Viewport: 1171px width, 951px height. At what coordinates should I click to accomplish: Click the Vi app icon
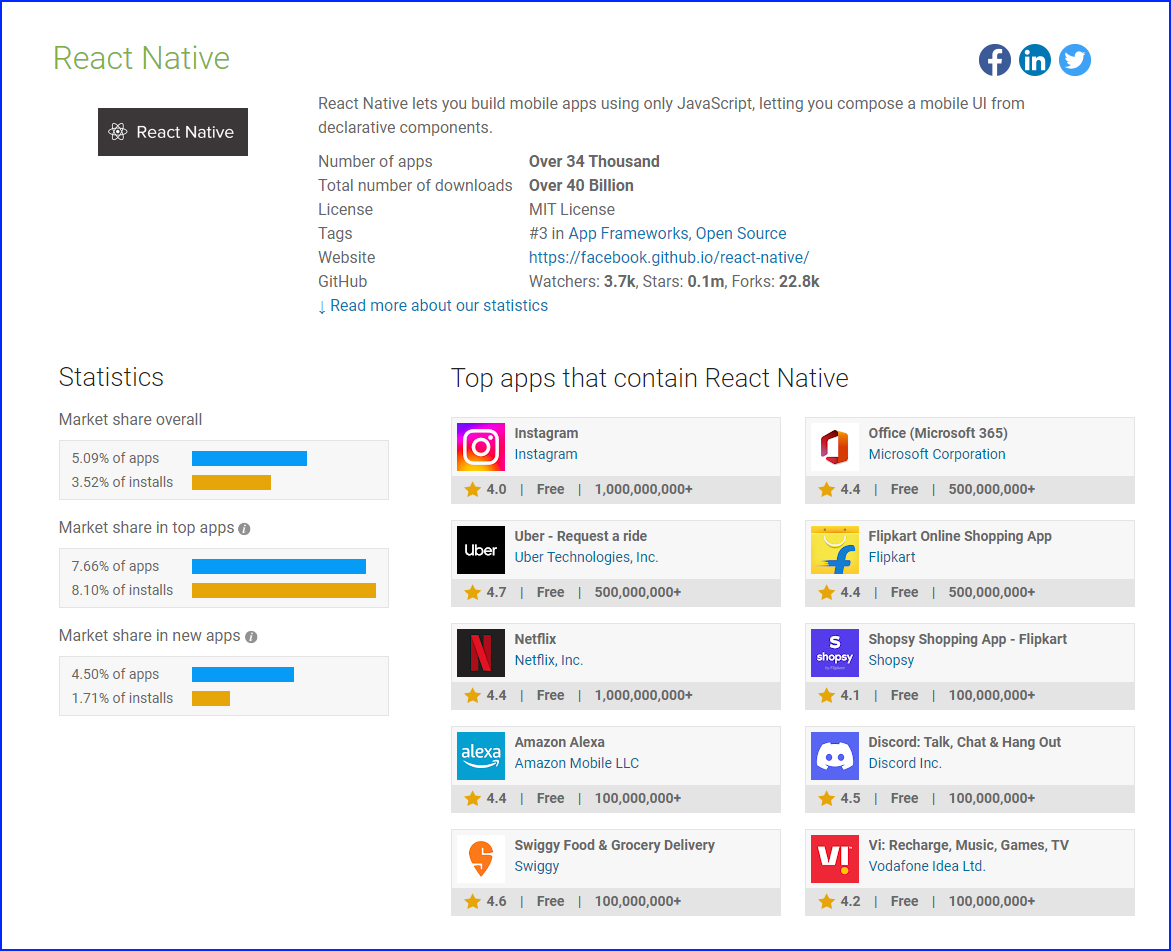point(834,859)
